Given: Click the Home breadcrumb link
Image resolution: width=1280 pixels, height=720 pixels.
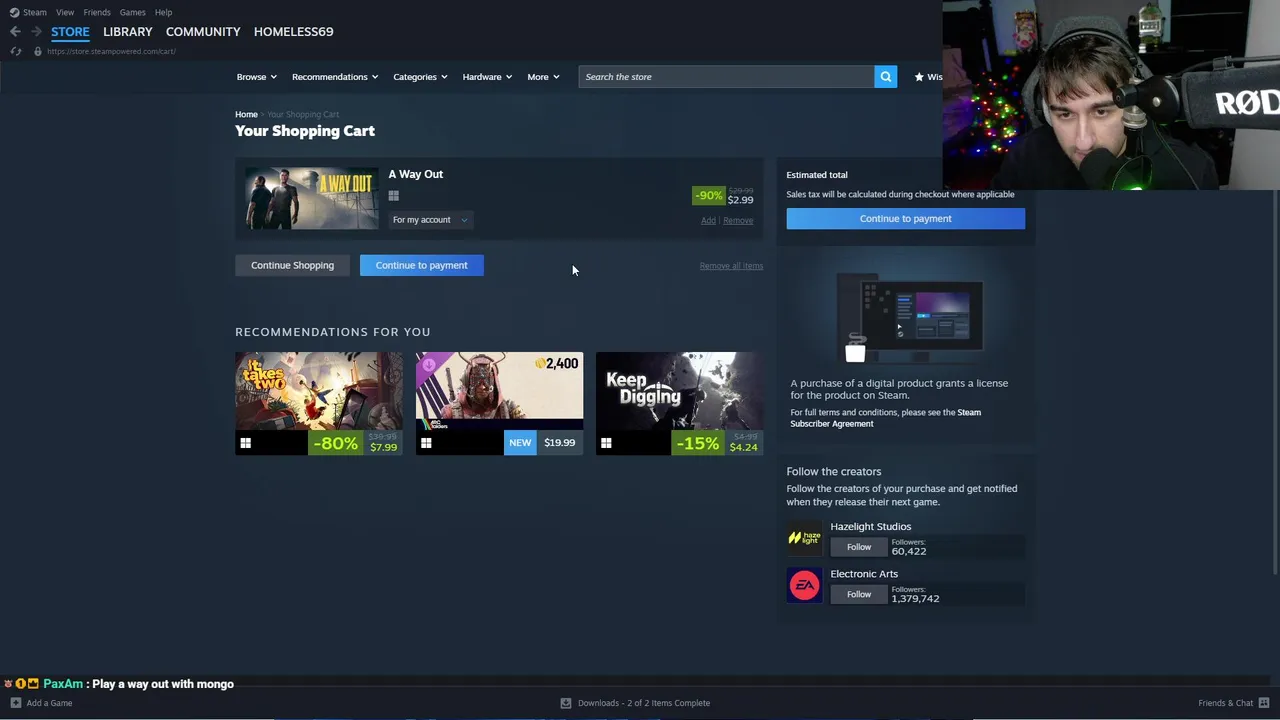Looking at the screenshot, I should coord(246,114).
